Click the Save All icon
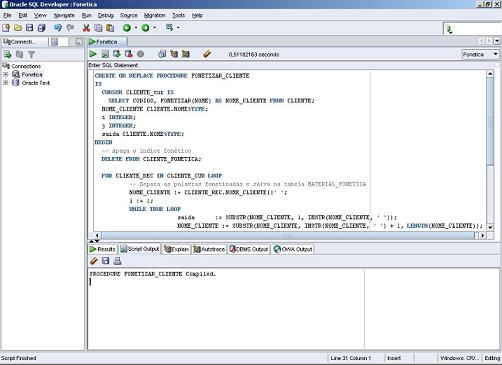The height and width of the screenshot is (365, 502). [41, 28]
